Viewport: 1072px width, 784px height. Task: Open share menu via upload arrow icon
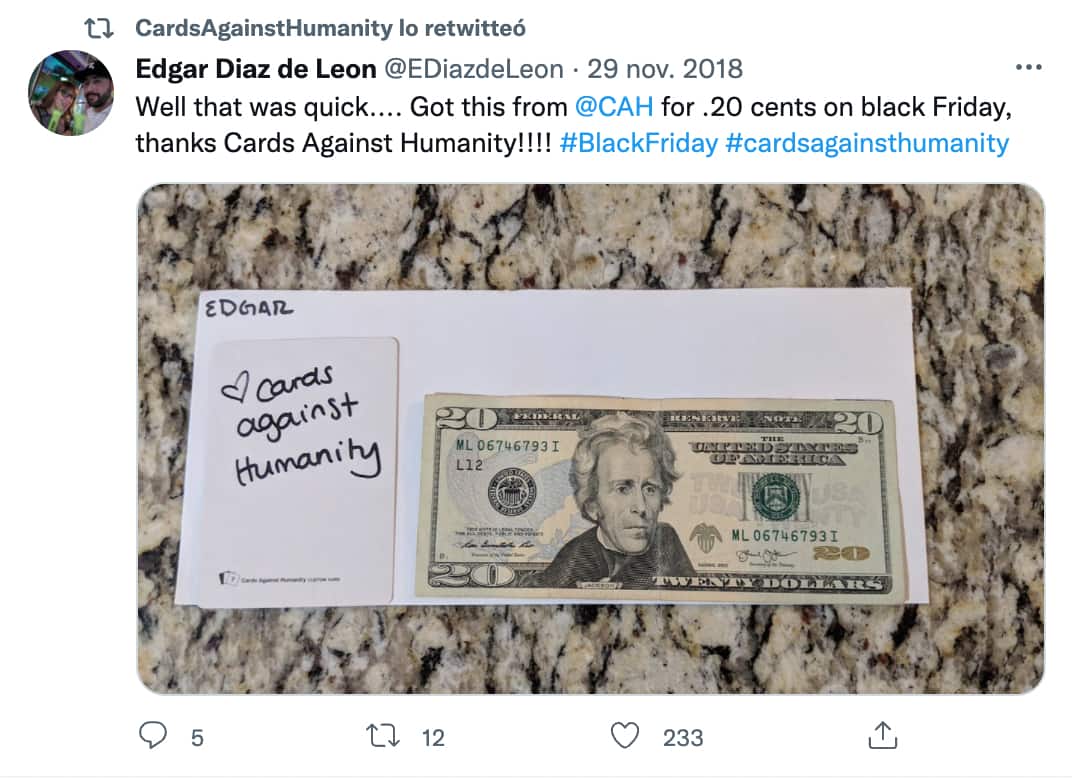(883, 735)
